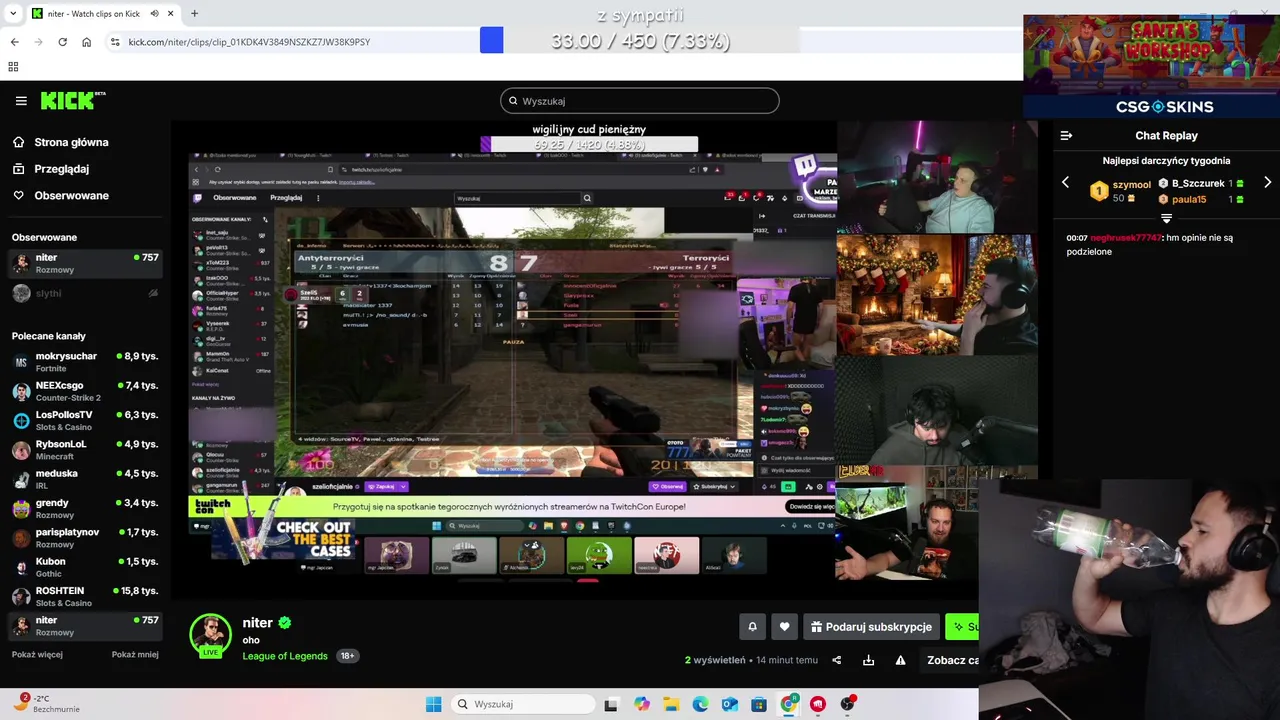Screen dimensions: 1280x720
Task: Click niter's live avatar below video
Action: click(210, 635)
